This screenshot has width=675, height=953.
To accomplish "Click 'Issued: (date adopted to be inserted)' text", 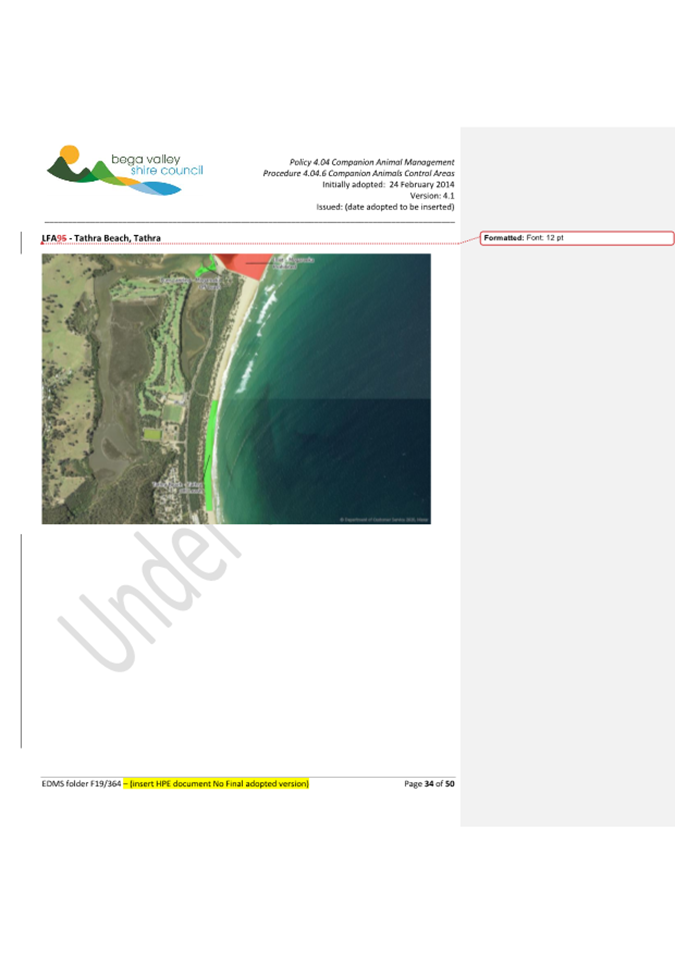I will point(385,207).
